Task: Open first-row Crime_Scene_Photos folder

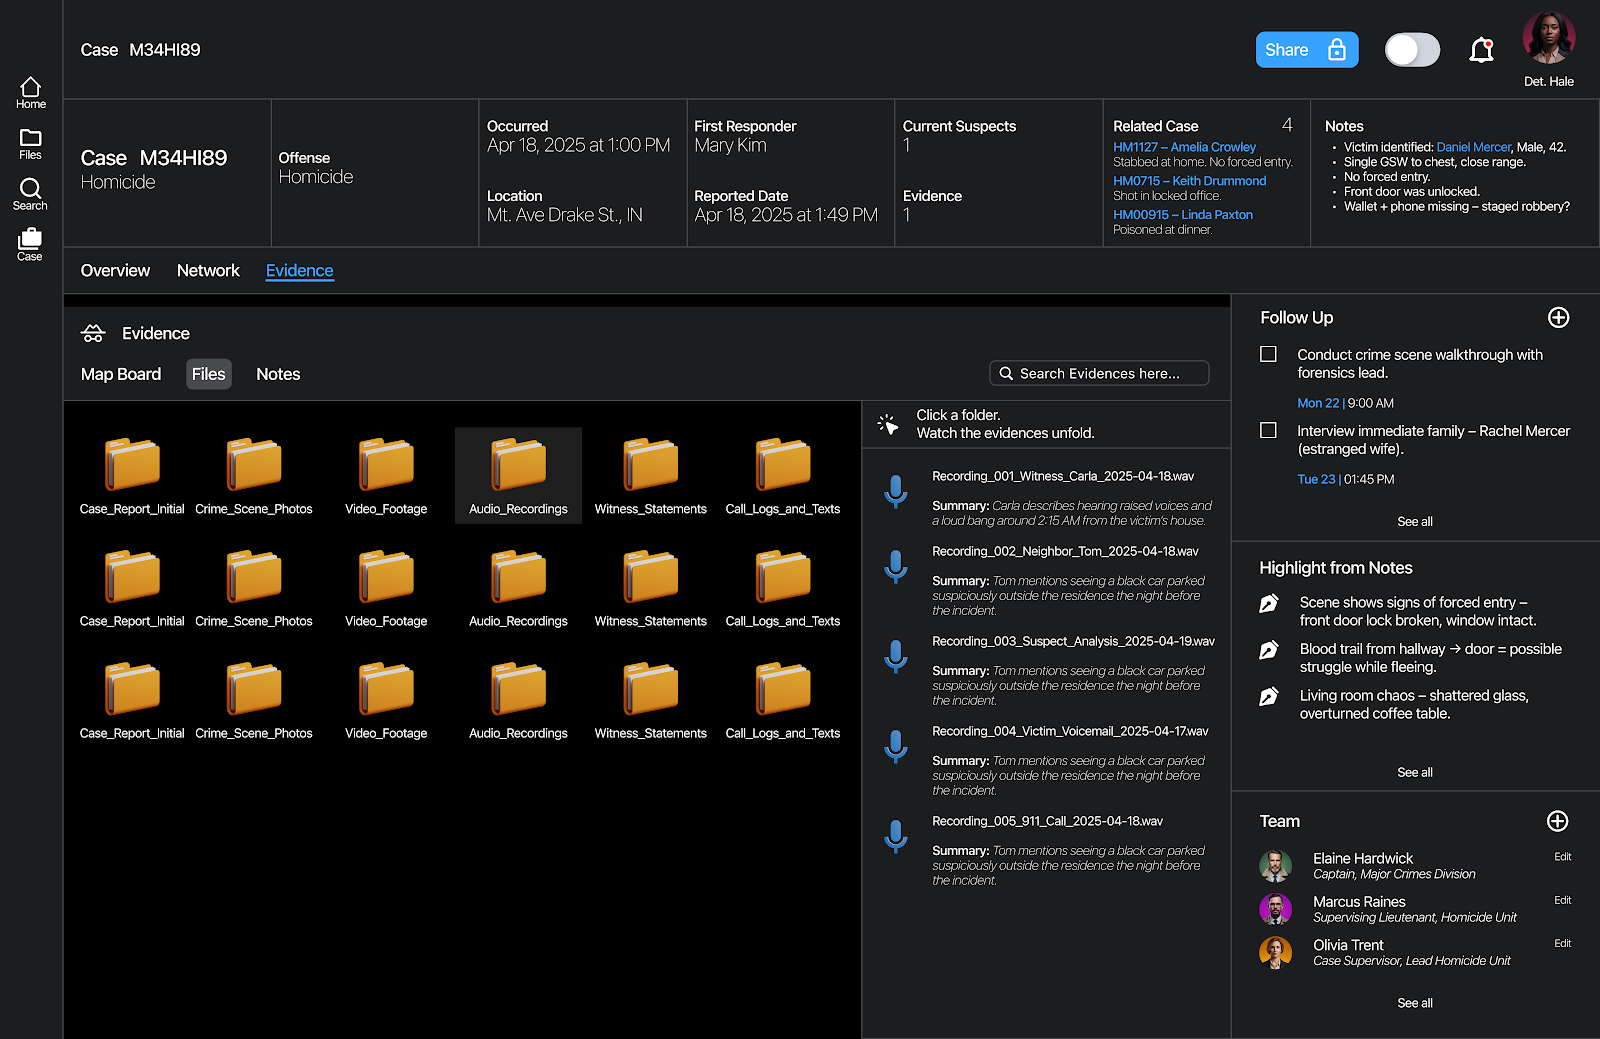Action: point(254,475)
